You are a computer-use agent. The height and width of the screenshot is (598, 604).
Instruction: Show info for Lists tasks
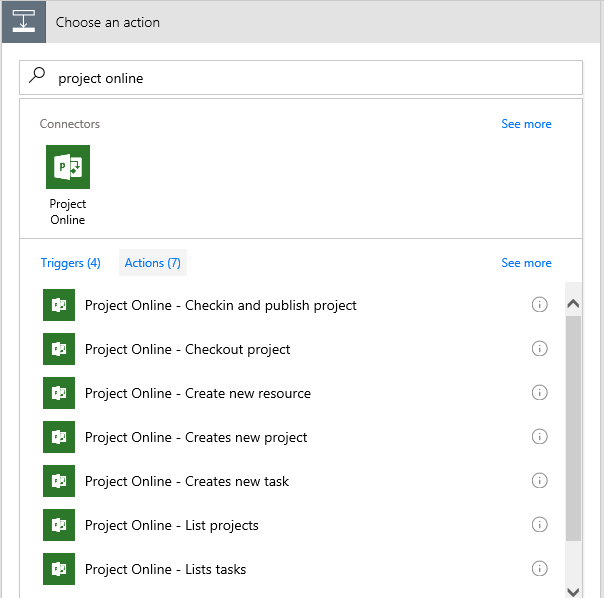(539, 568)
